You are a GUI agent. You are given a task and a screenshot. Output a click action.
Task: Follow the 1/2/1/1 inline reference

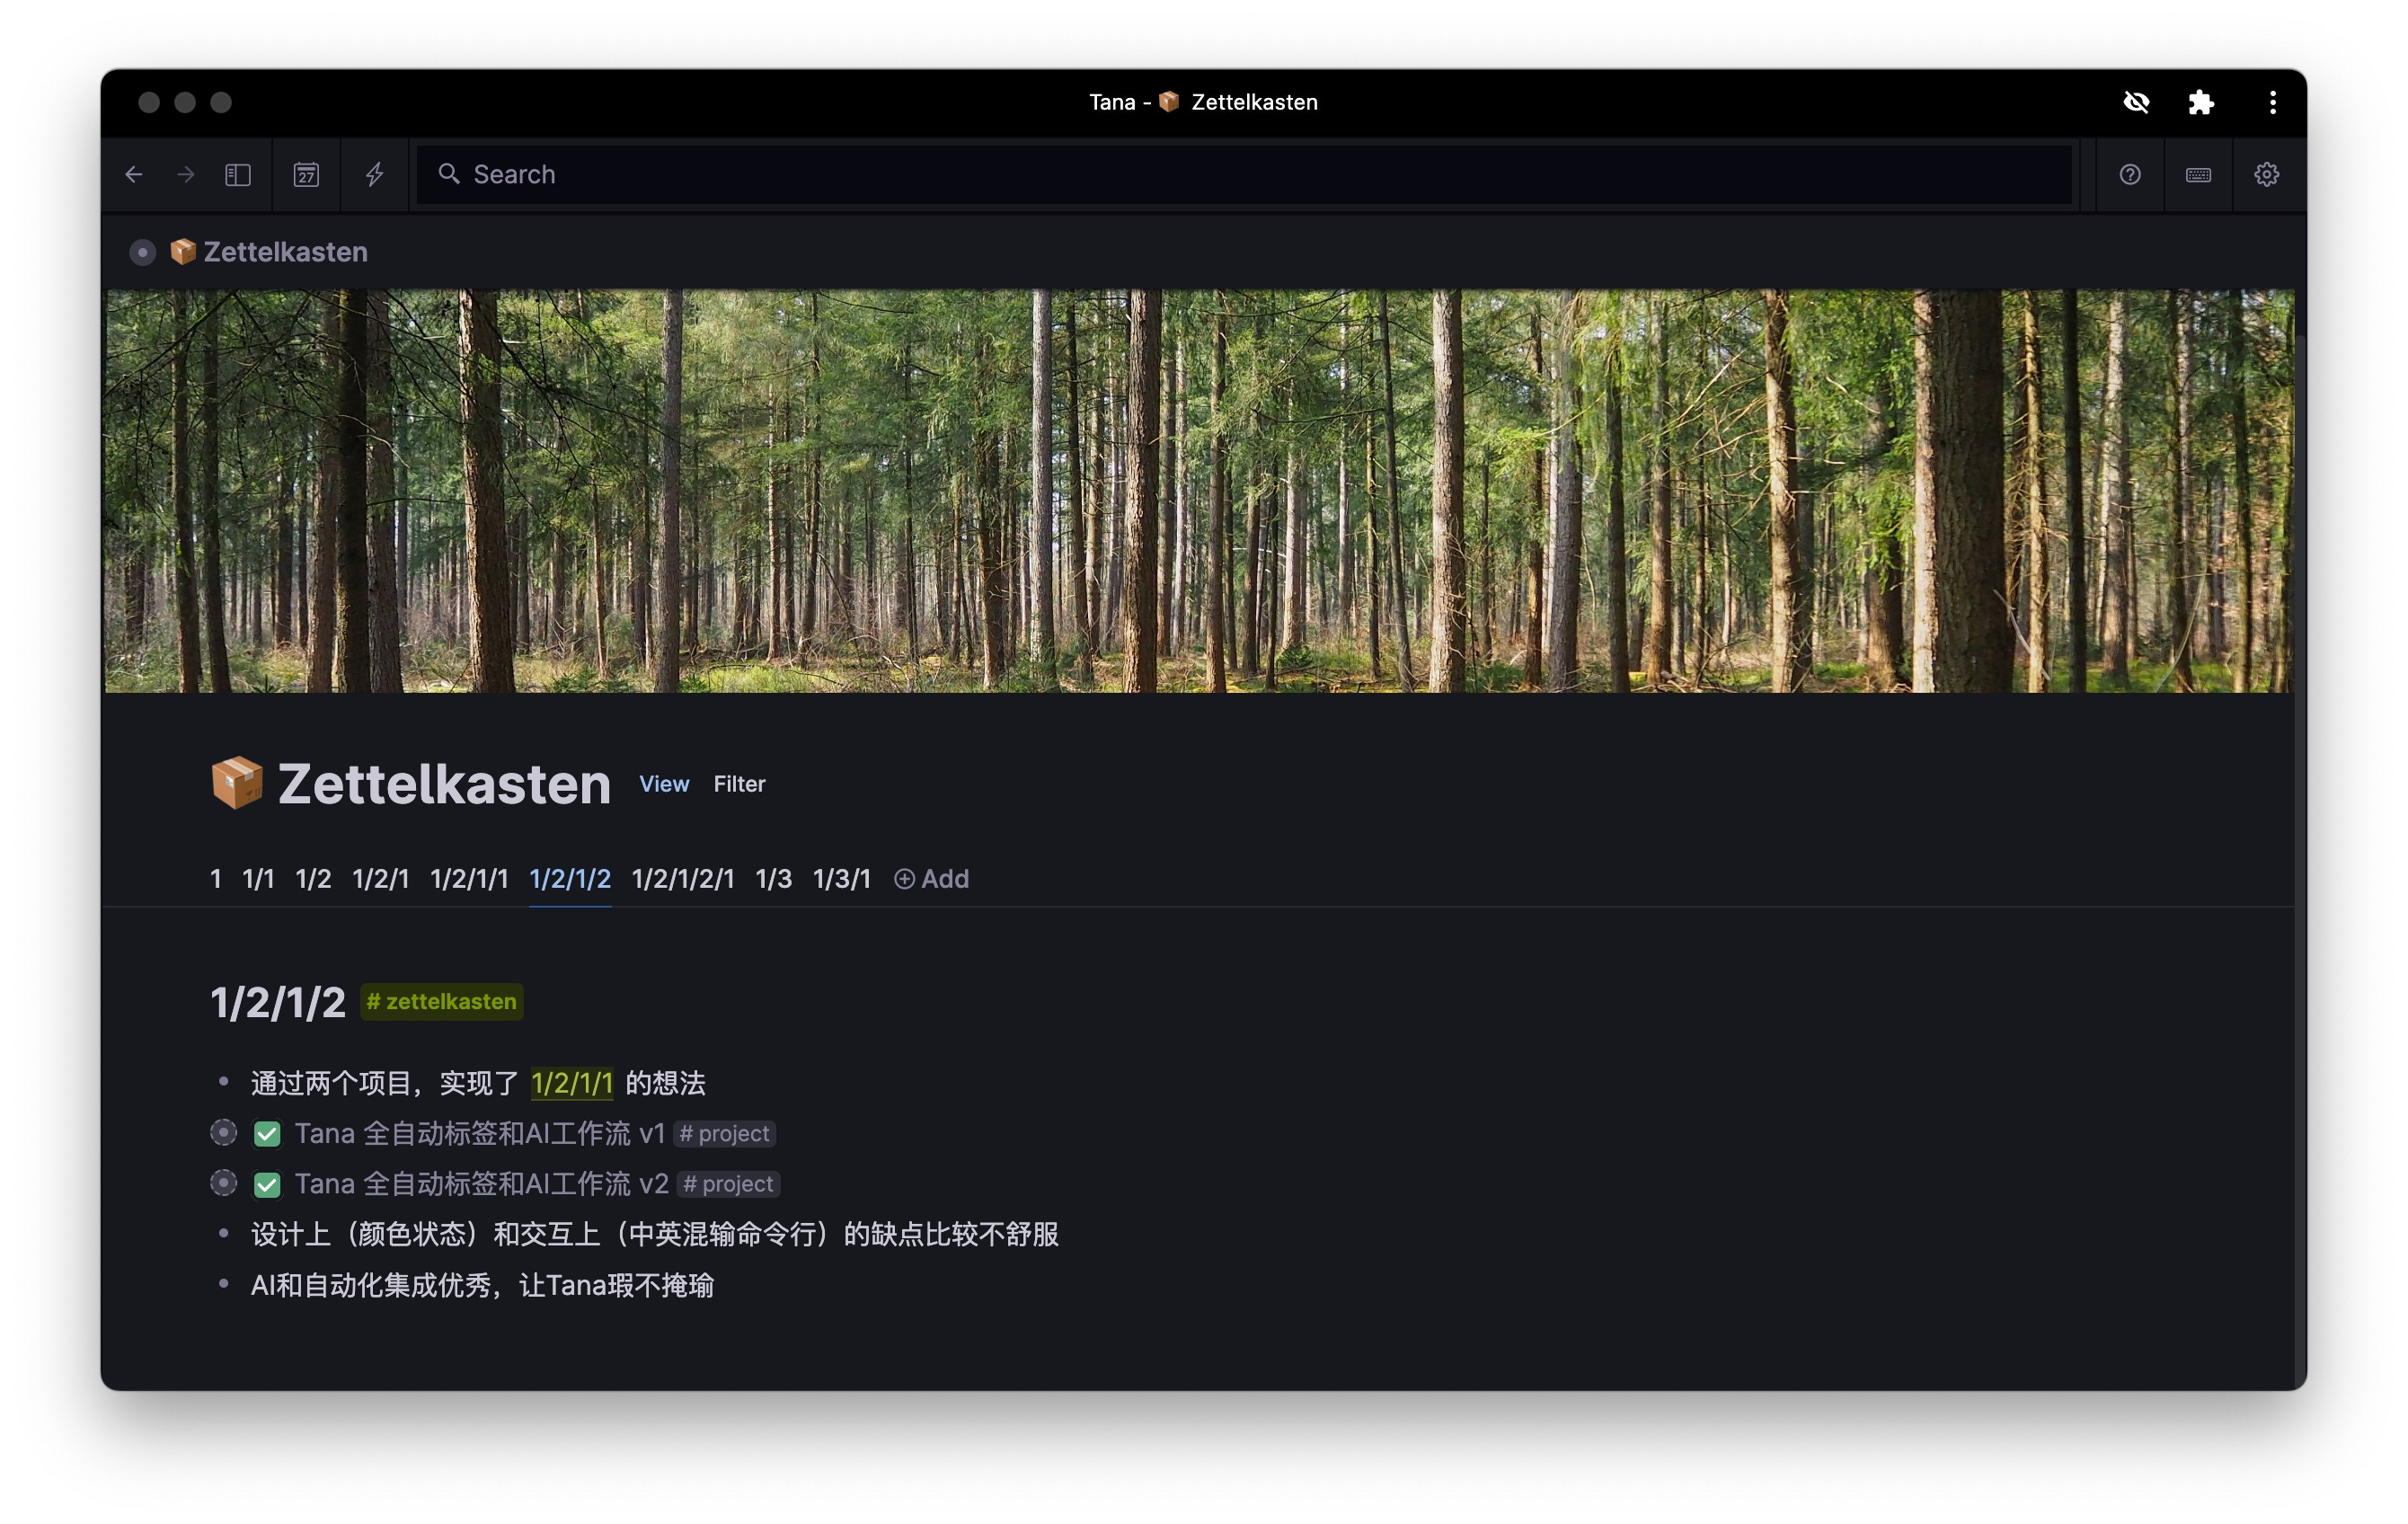572,1083
